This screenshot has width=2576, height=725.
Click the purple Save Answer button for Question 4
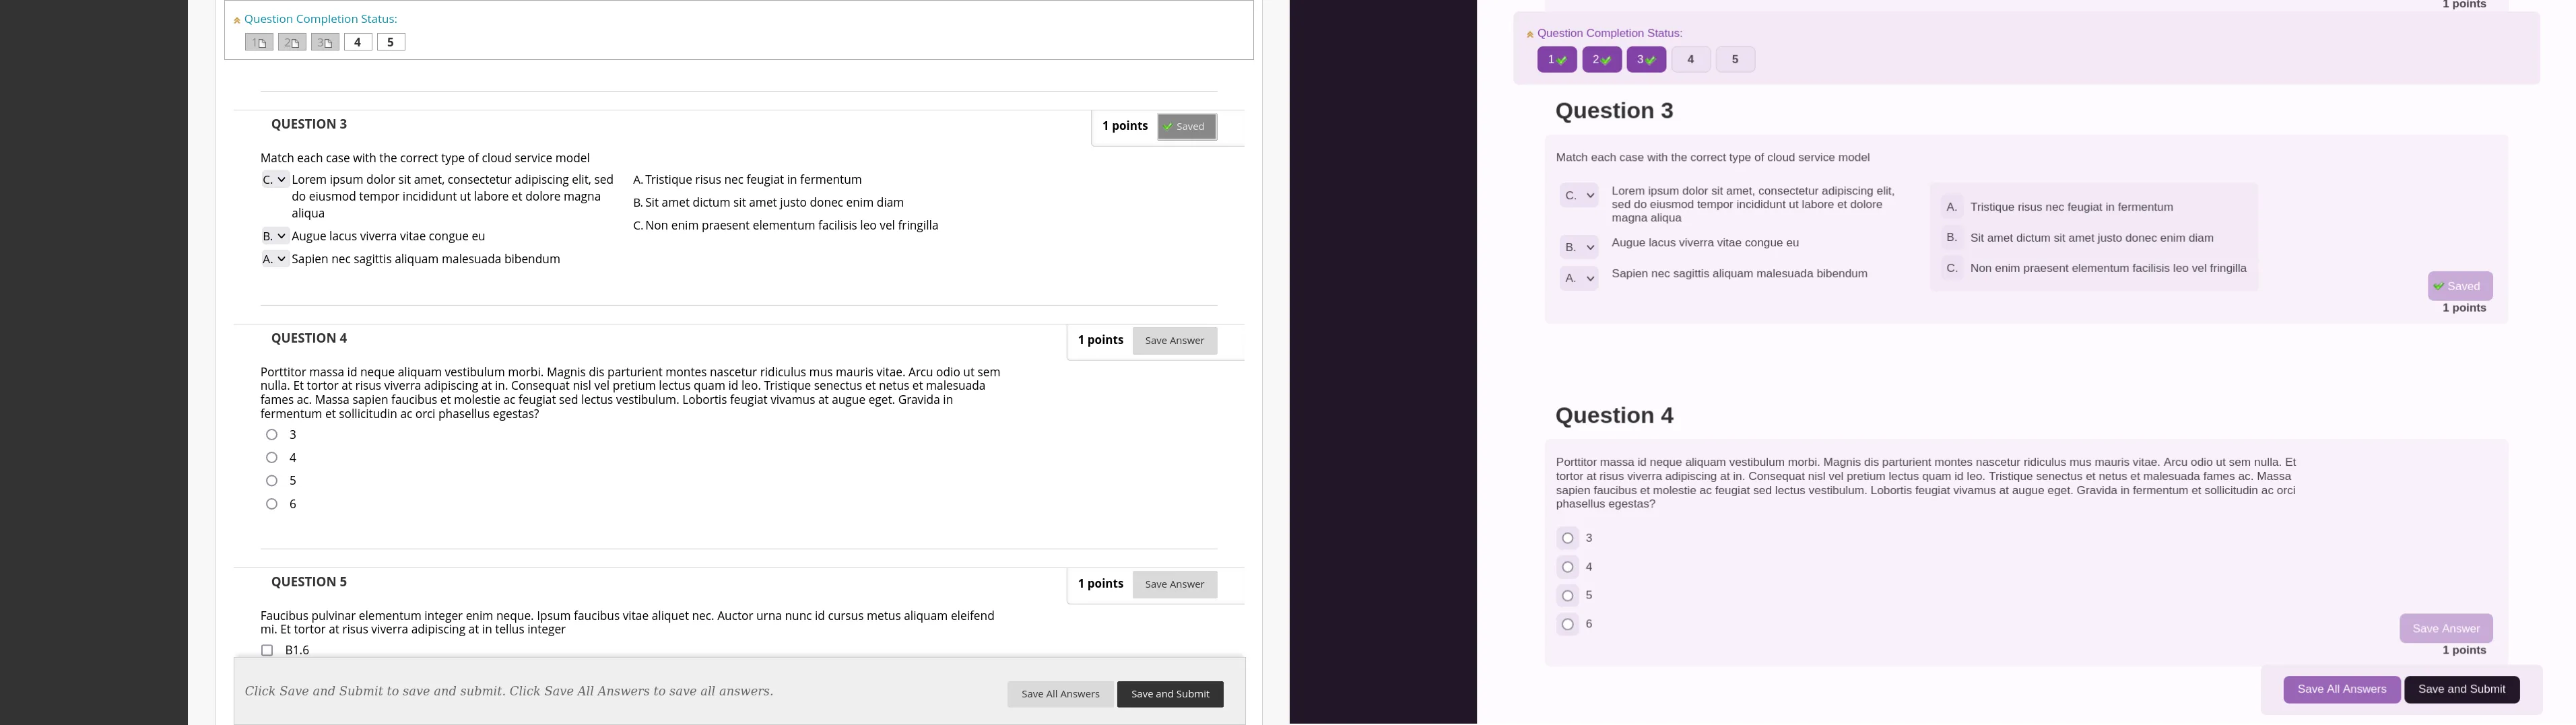(x=2445, y=628)
